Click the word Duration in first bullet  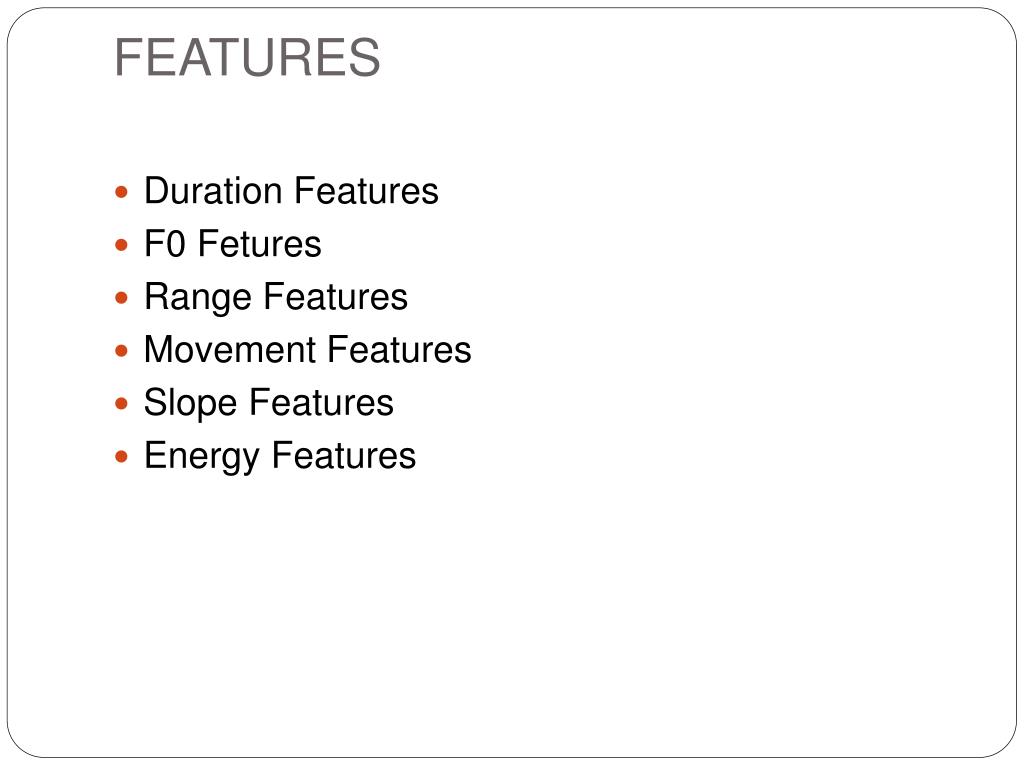click(x=213, y=191)
